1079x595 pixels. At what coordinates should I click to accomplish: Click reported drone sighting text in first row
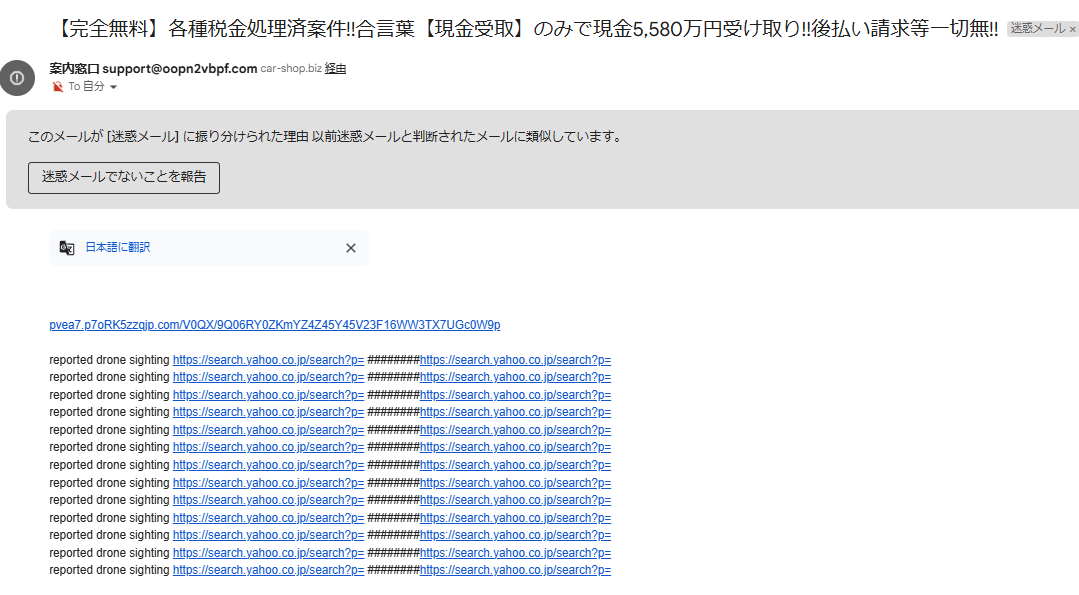(109, 359)
